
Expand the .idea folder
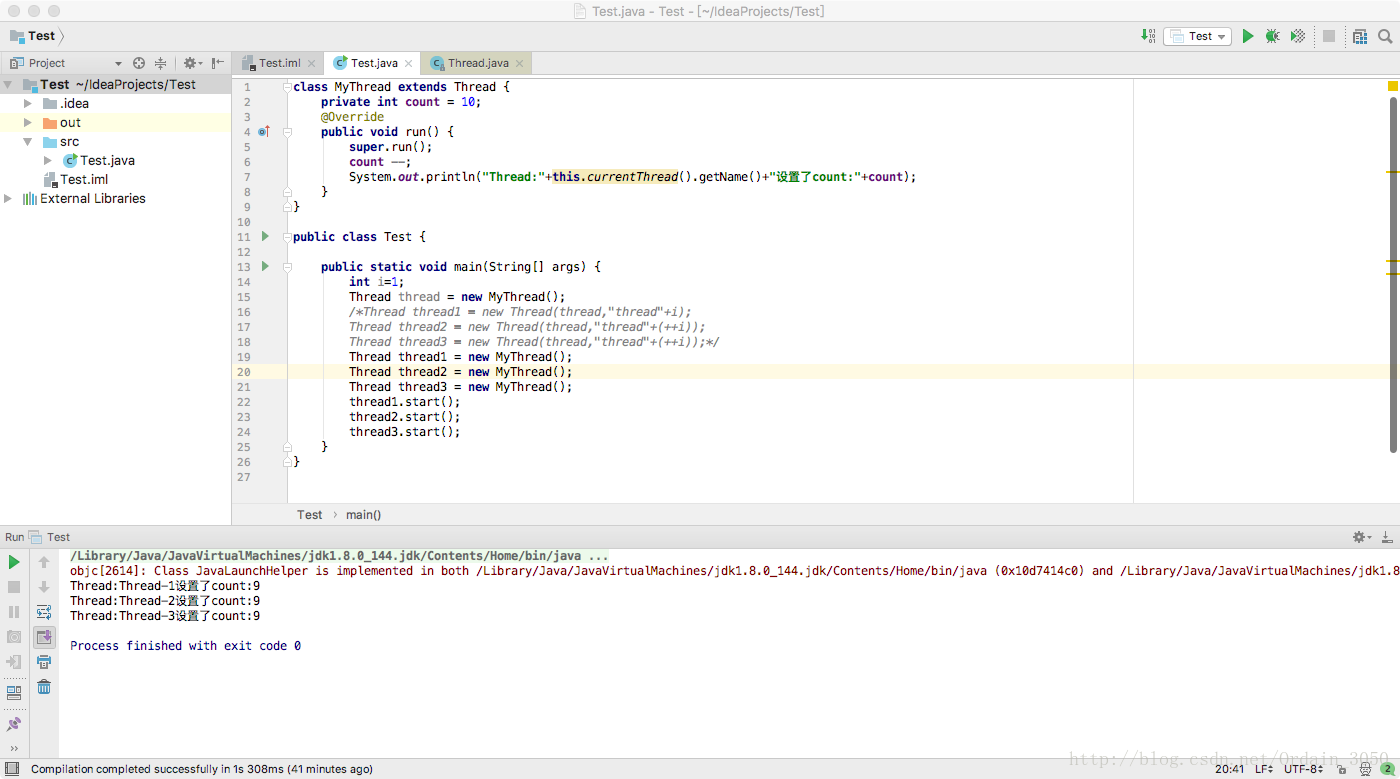[28, 104]
